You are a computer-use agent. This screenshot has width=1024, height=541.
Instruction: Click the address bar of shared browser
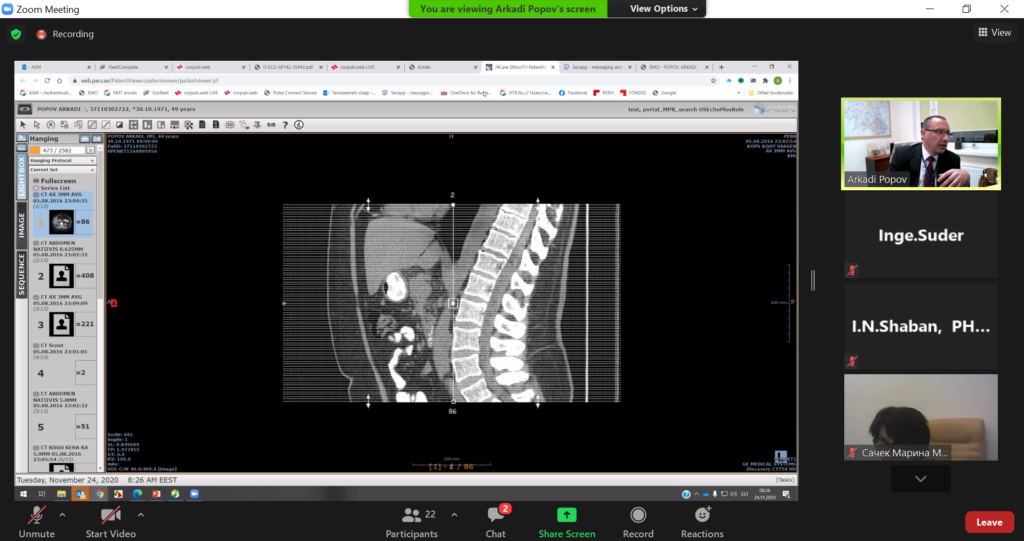coord(392,80)
